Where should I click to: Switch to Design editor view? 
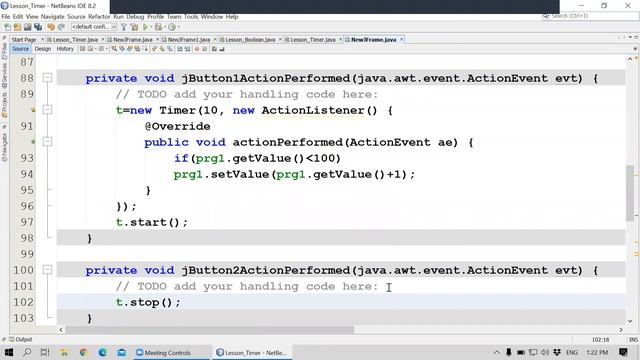[42, 49]
